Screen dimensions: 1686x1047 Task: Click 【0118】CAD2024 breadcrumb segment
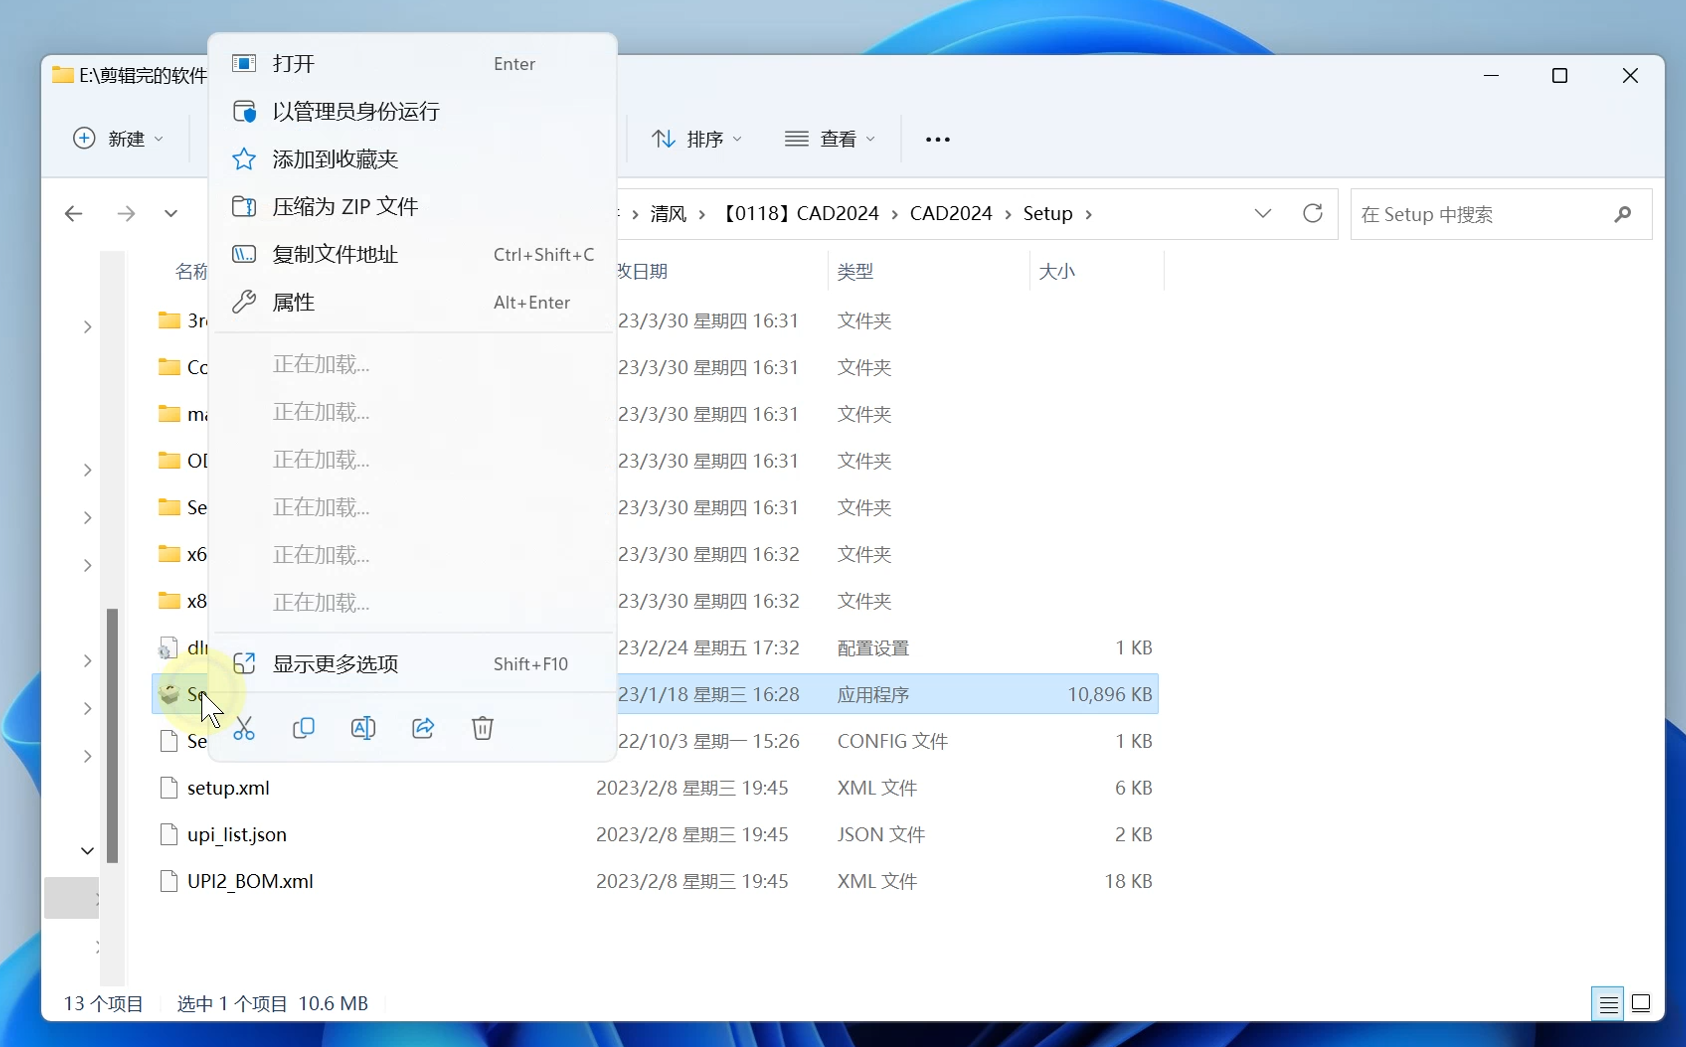(799, 214)
